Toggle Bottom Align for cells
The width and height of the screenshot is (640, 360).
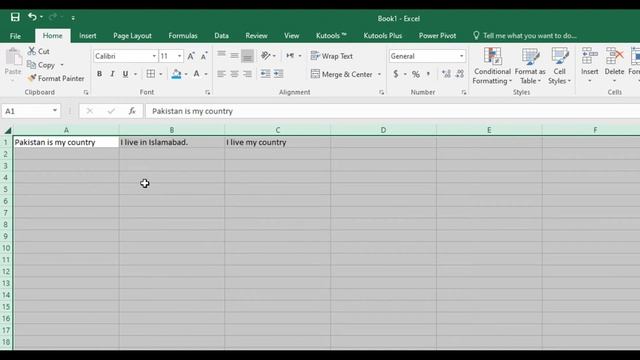click(x=247, y=56)
